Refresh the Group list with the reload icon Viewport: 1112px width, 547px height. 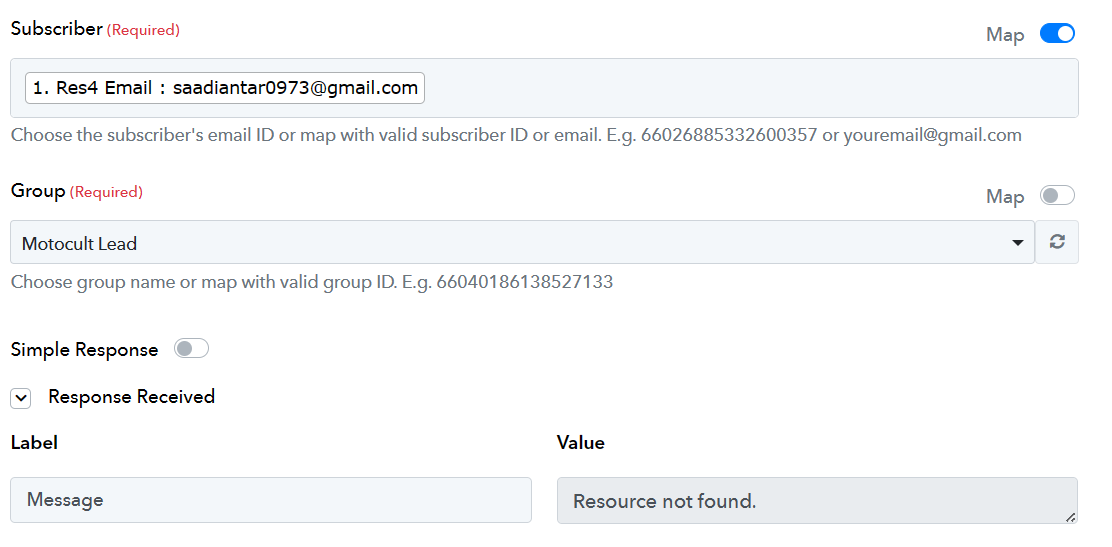pyautogui.click(x=1057, y=242)
